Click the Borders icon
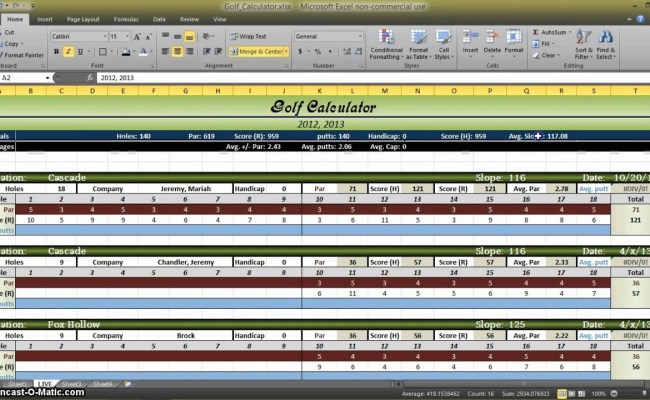650x400 pixels. point(102,52)
